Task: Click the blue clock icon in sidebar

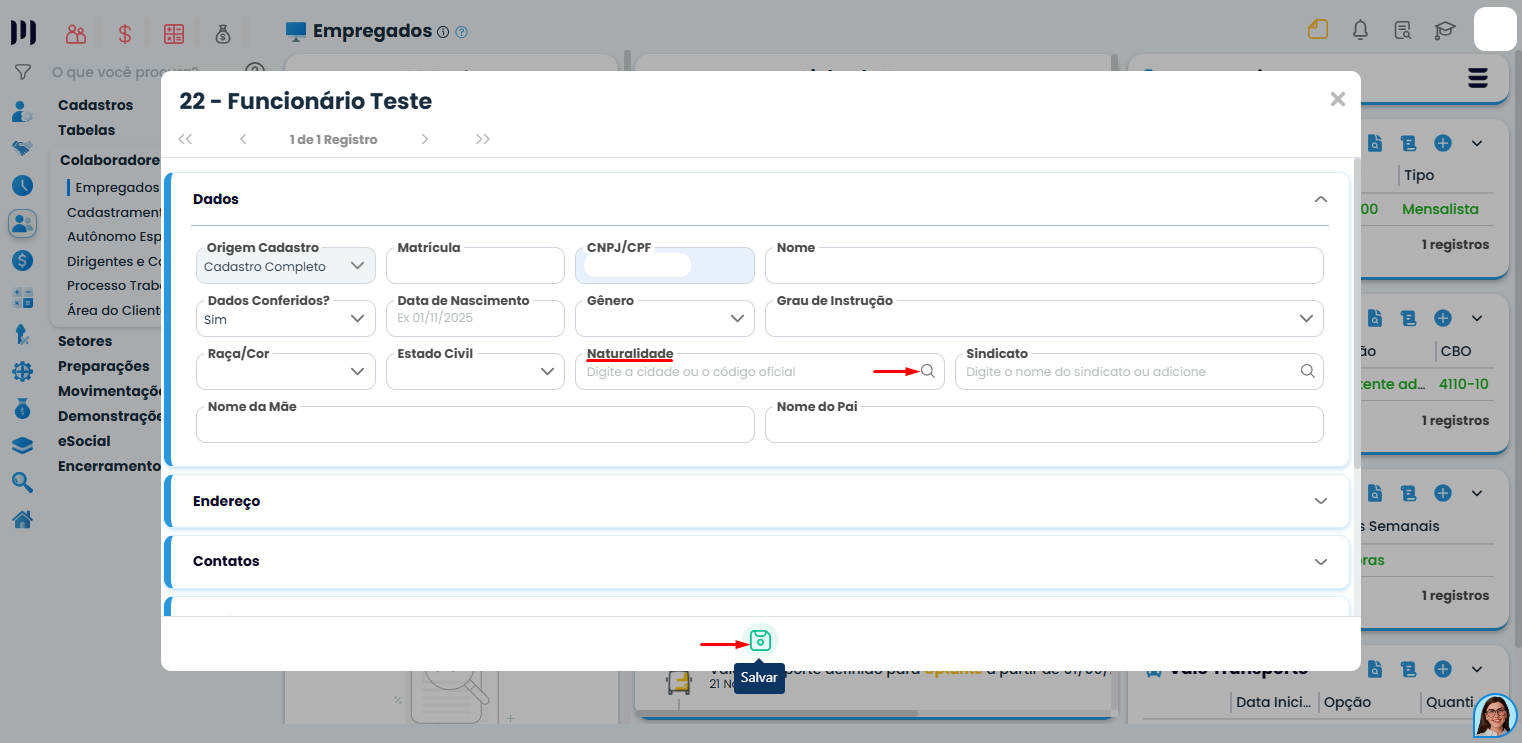Action: click(22, 185)
